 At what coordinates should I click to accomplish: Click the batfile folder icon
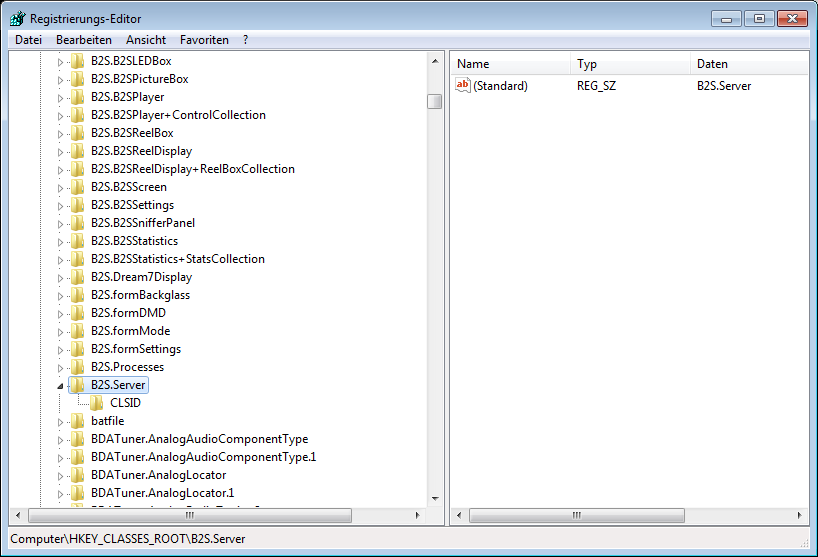click(x=77, y=421)
